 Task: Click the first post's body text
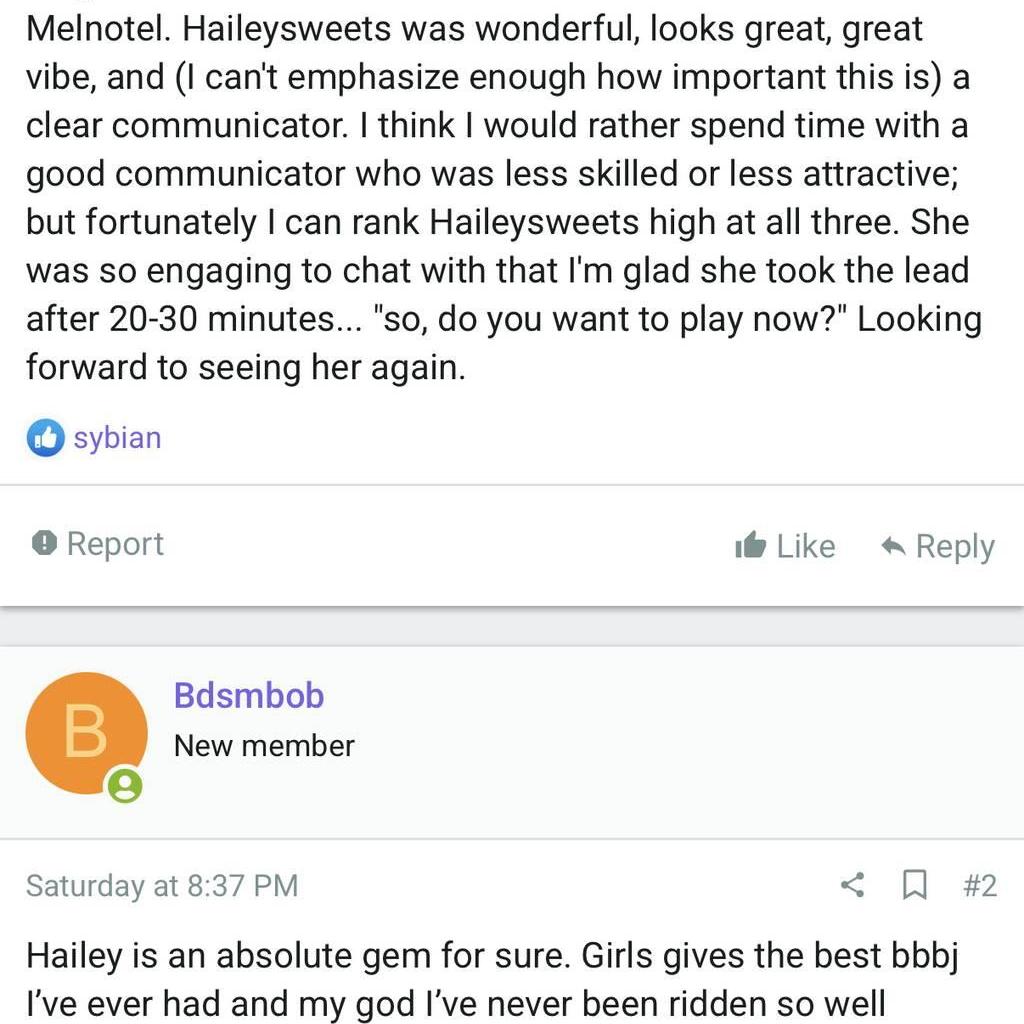click(504, 198)
